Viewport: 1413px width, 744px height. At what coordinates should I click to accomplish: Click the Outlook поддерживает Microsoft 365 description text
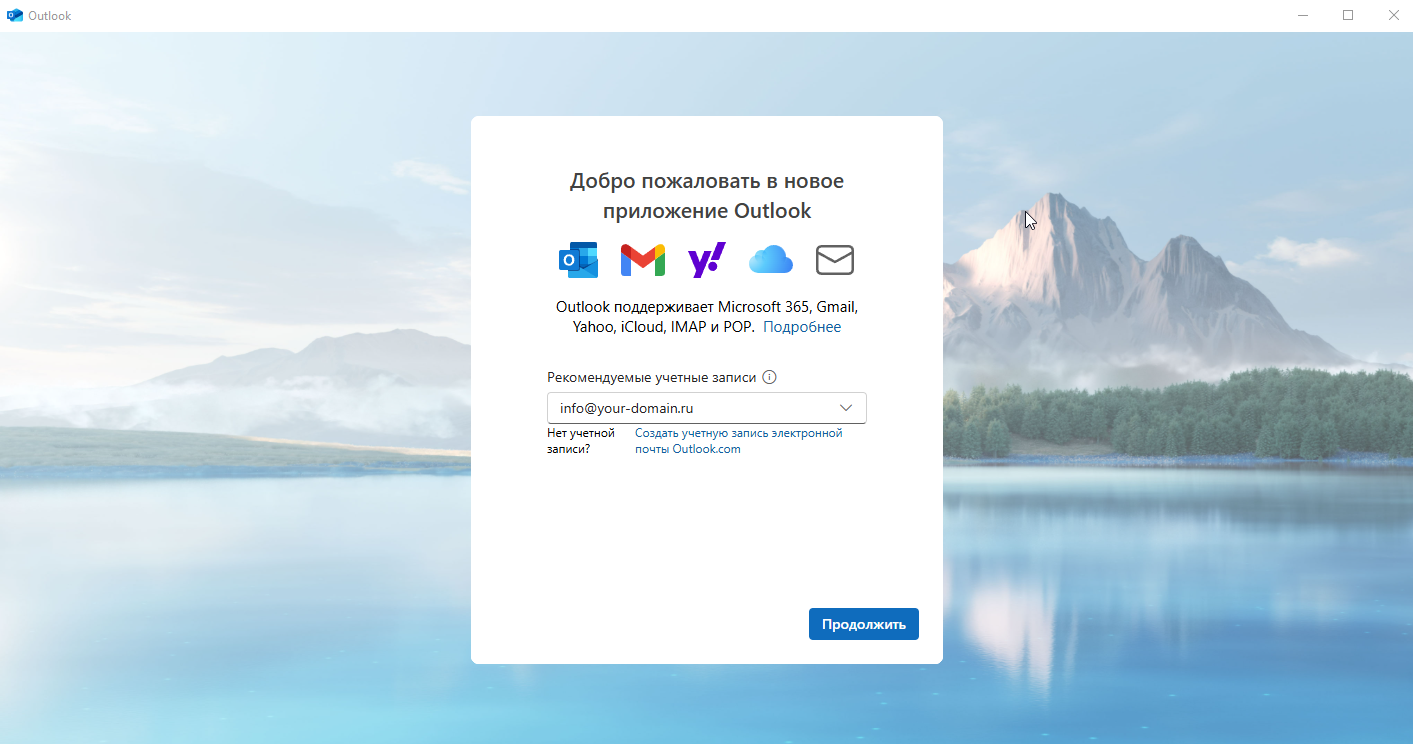[707, 317]
